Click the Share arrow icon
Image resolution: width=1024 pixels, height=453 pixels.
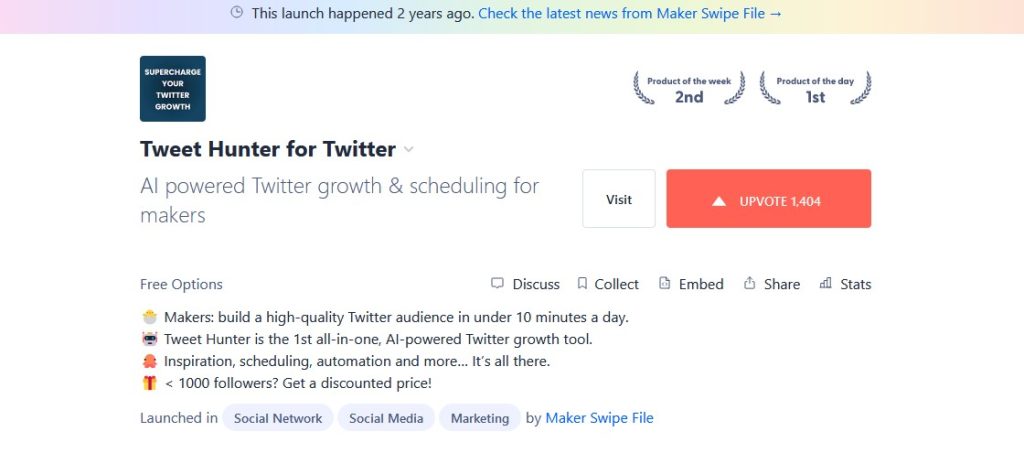[x=749, y=283]
